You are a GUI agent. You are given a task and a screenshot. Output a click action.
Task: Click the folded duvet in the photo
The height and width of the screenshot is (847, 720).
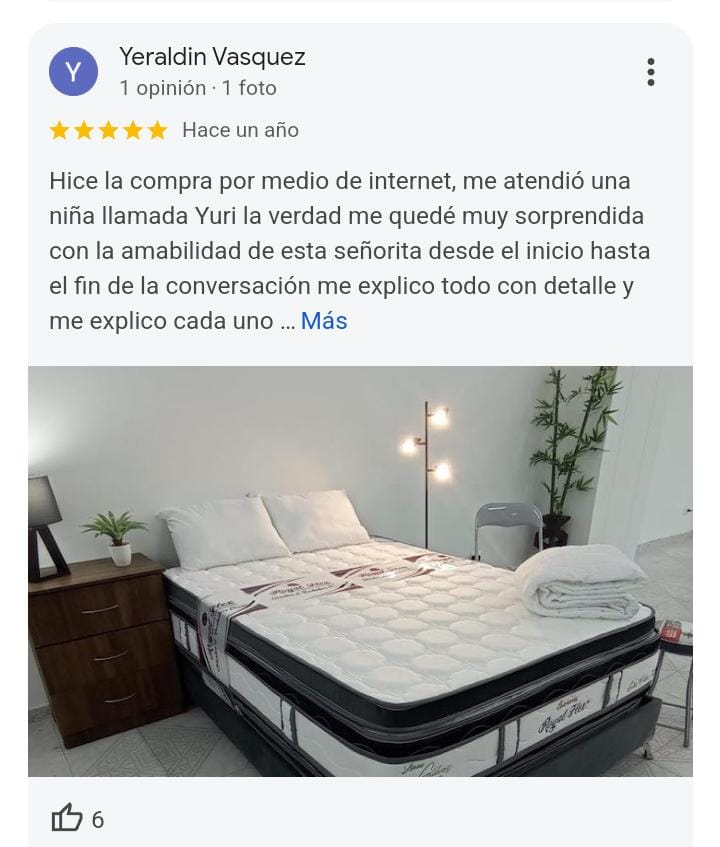tap(582, 581)
